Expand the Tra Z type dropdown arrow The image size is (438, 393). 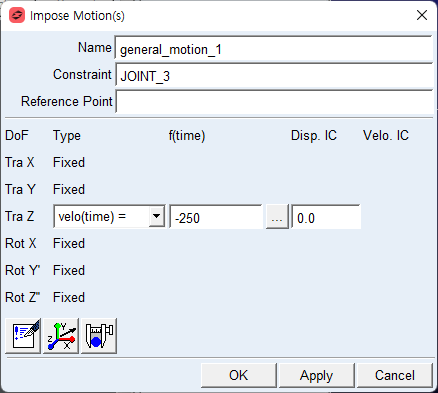156,216
